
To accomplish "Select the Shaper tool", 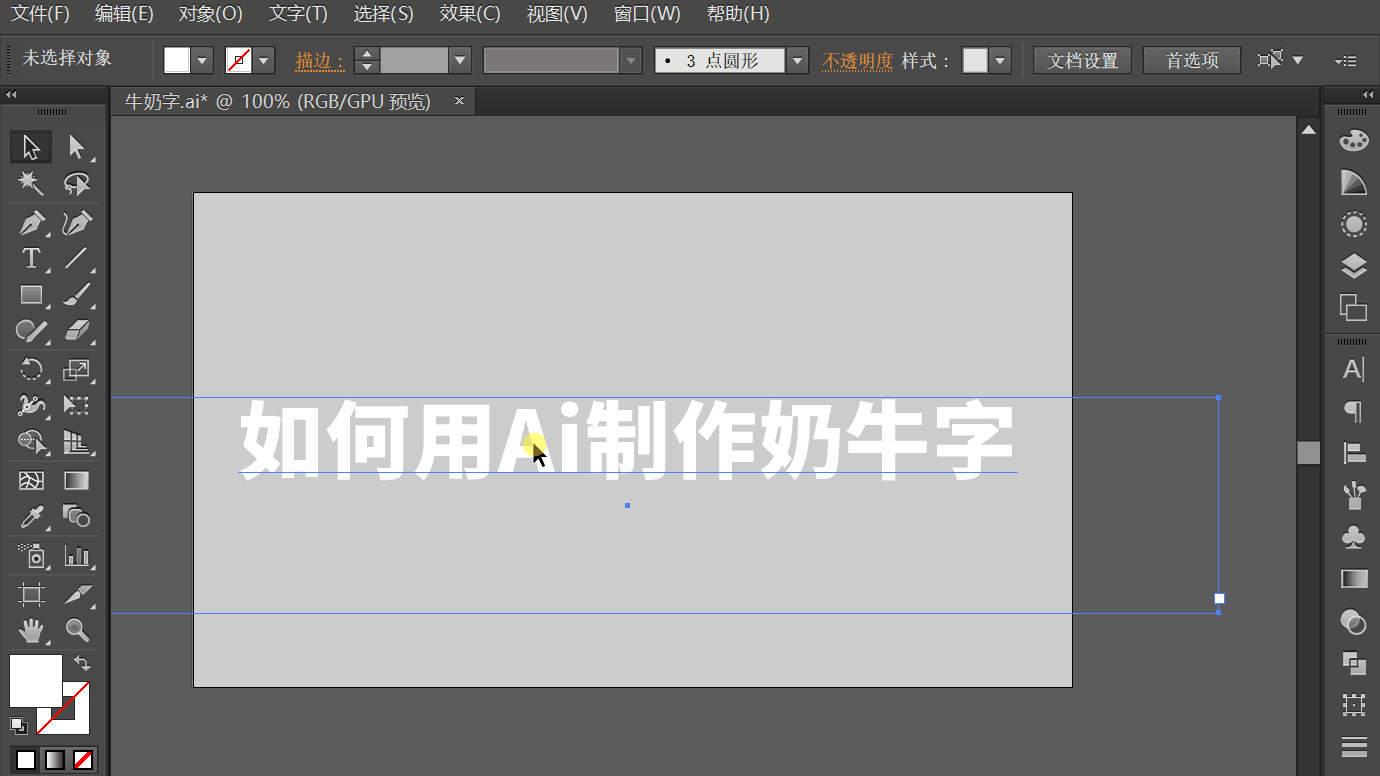I will (x=31, y=331).
